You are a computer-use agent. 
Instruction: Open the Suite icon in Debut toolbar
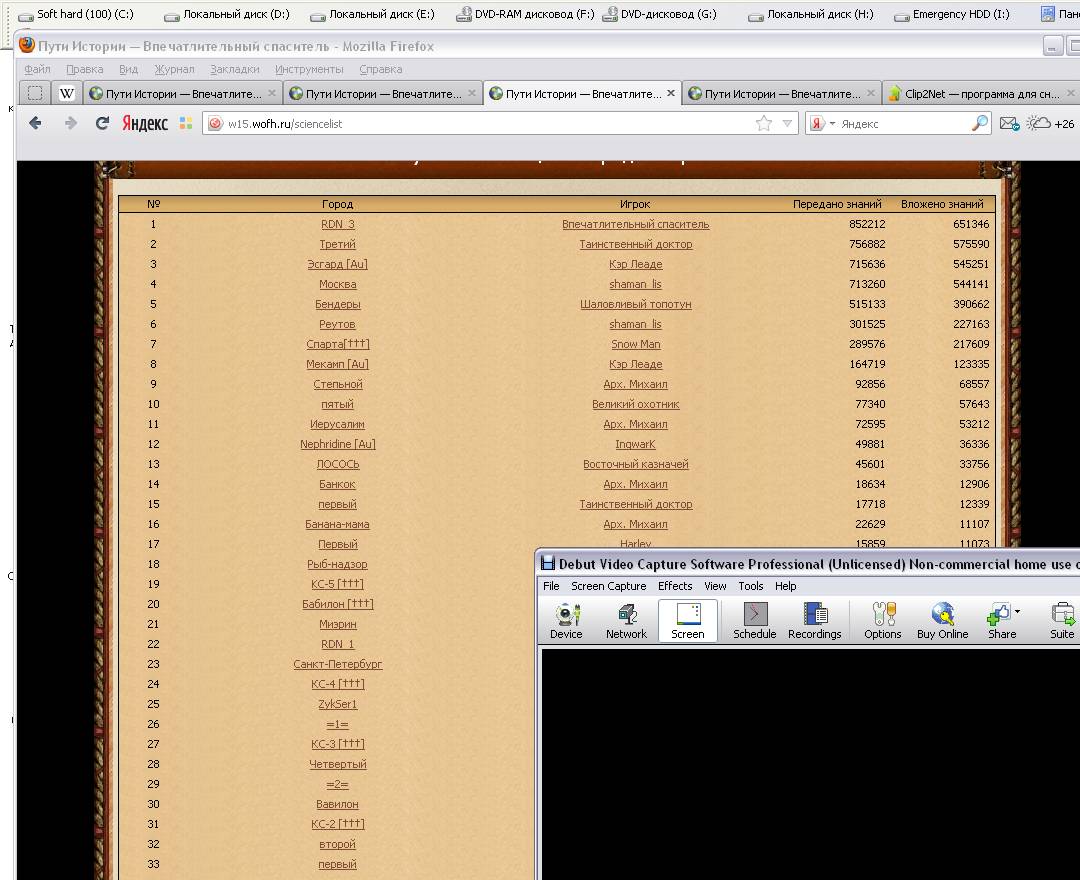click(x=1062, y=621)
